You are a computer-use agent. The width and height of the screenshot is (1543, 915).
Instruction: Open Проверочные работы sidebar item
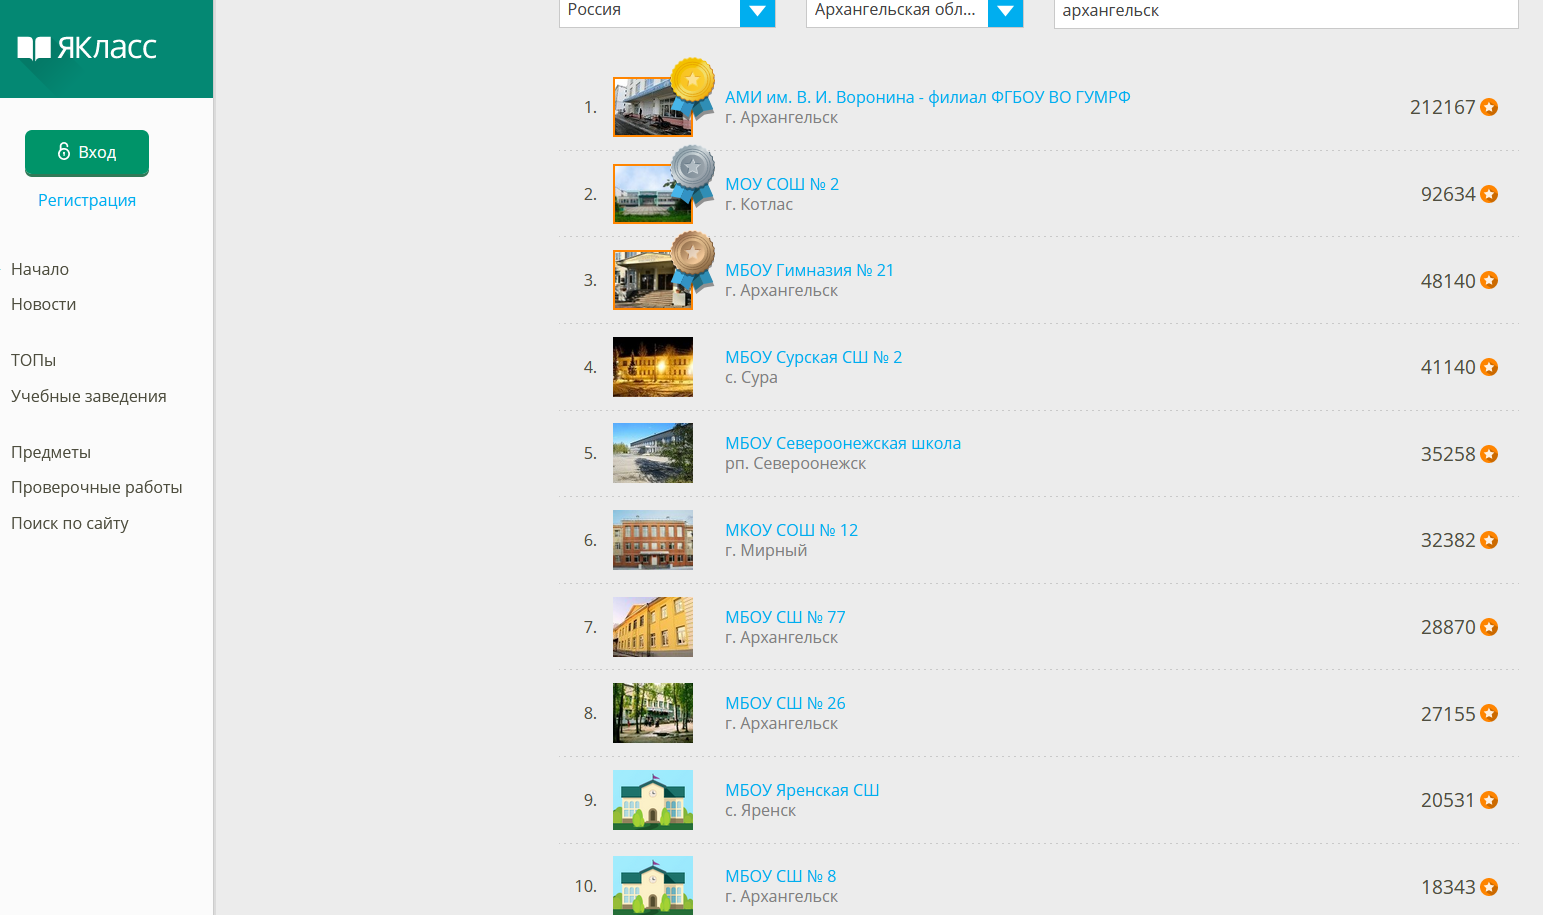[x=96, y=487]
